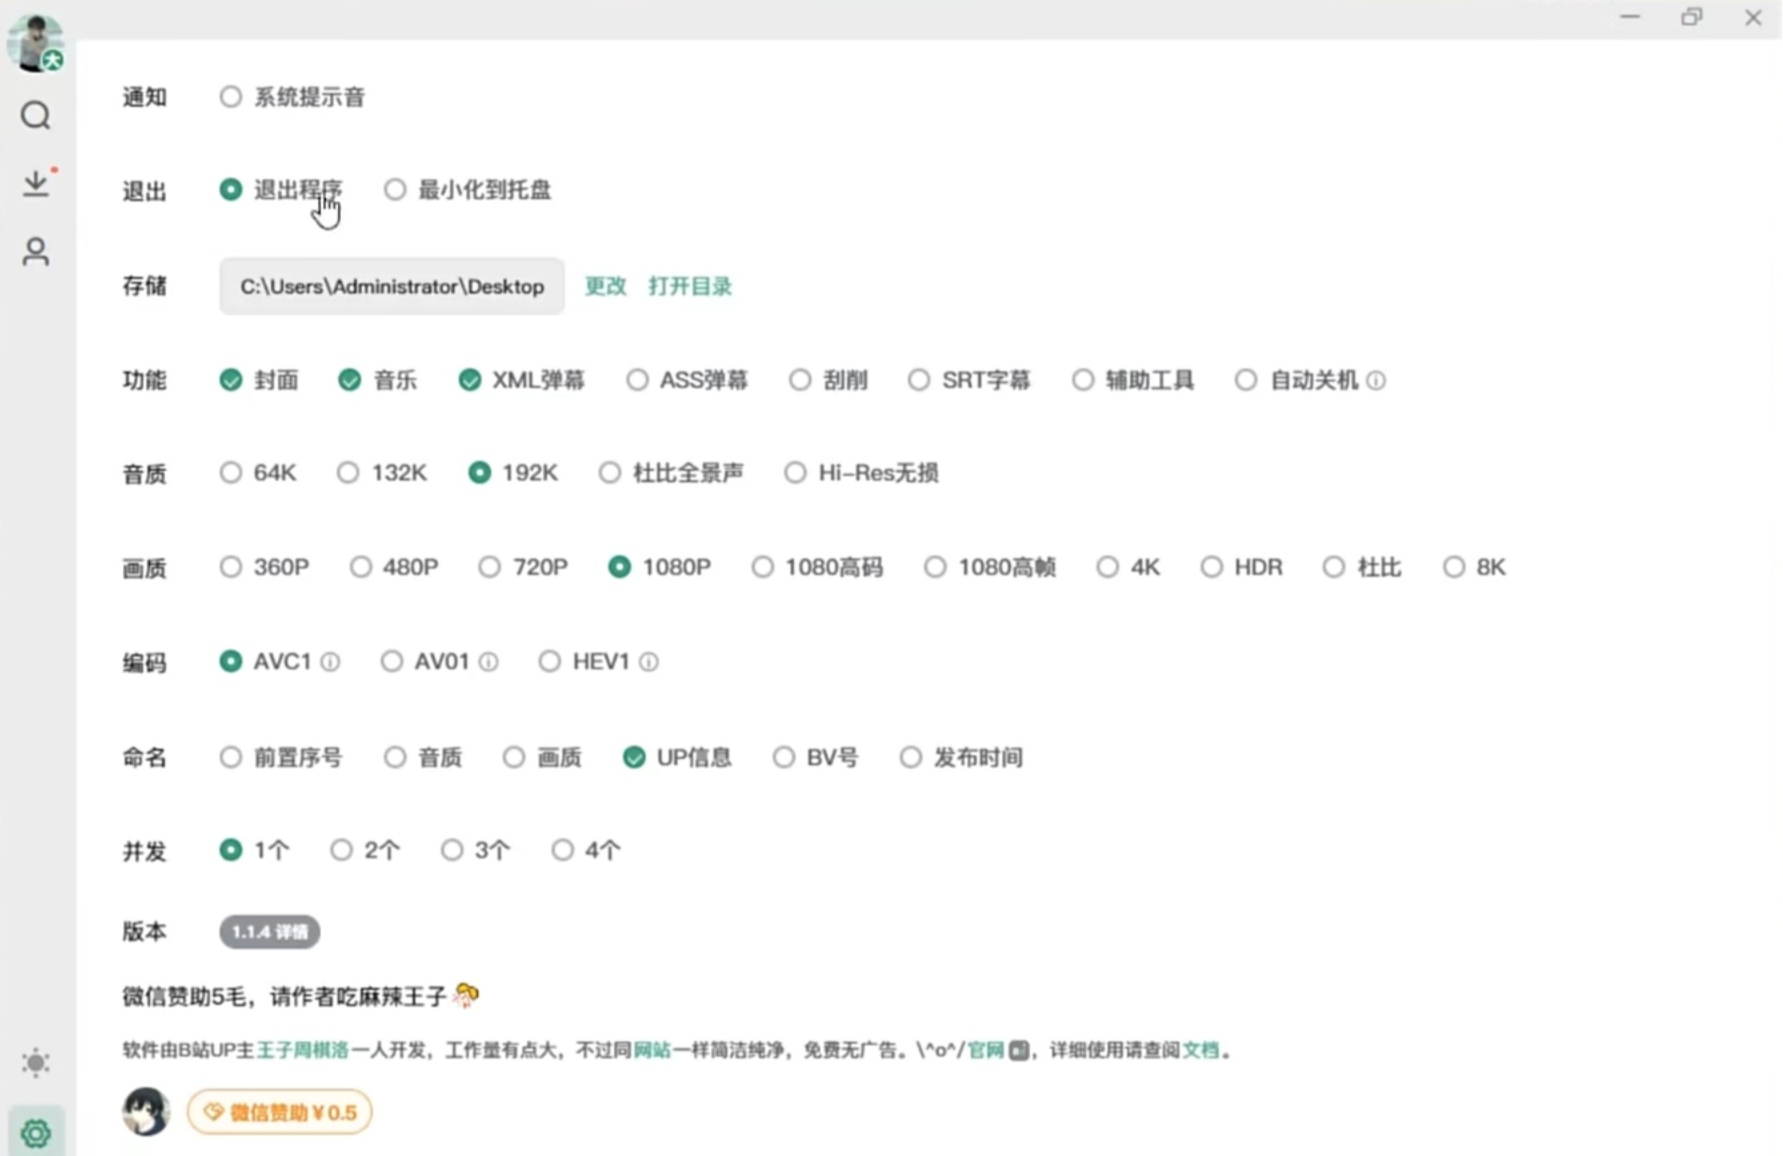1783x1156 pixels.
Task: Select 4K video quality
Action: pyautogui.click(x=1107, y=568)
